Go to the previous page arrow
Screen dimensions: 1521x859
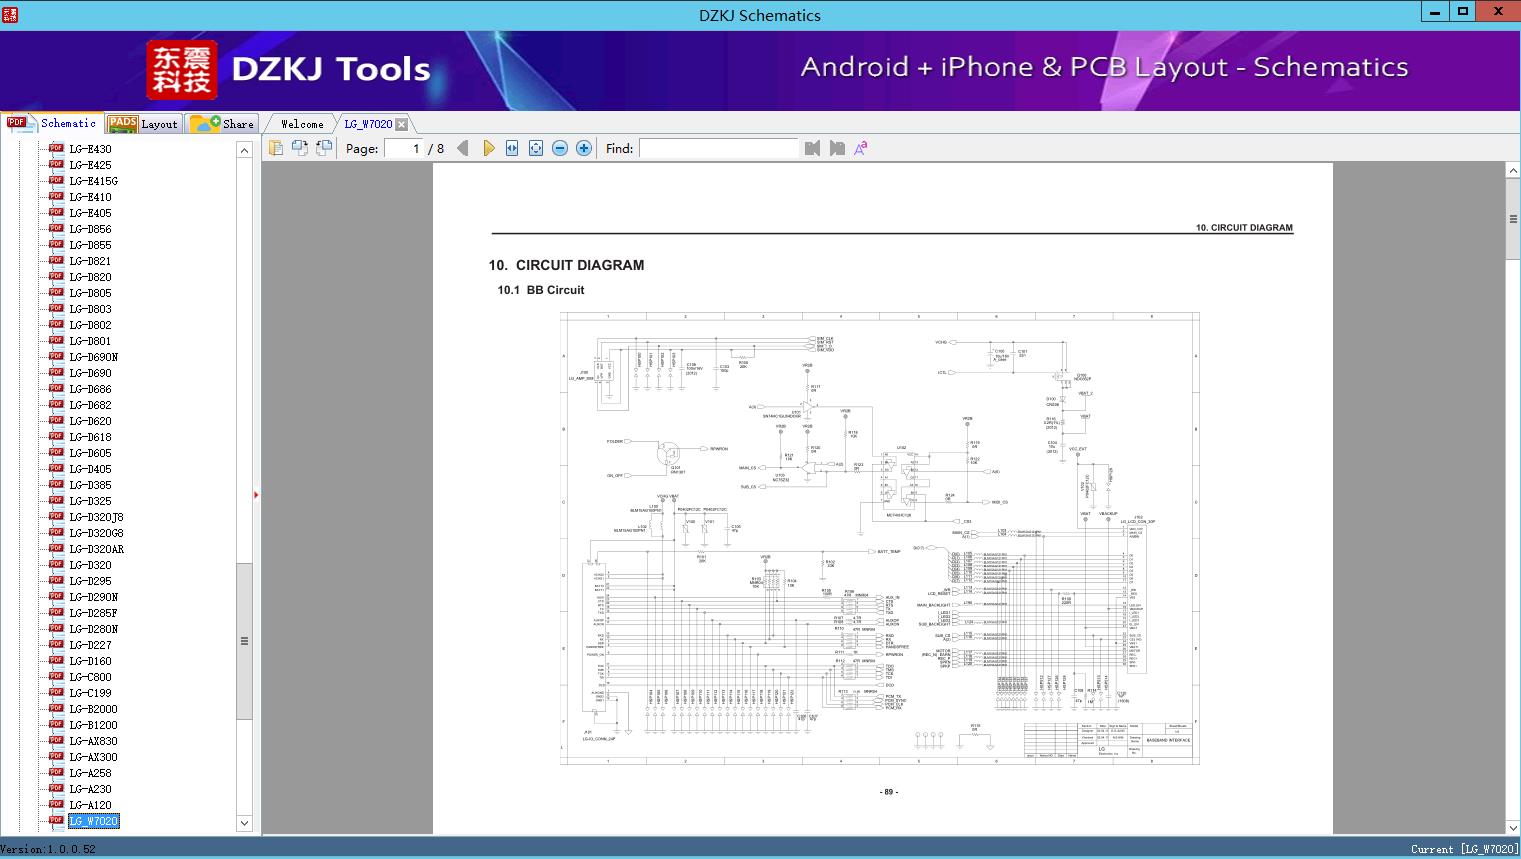[462, 148]
